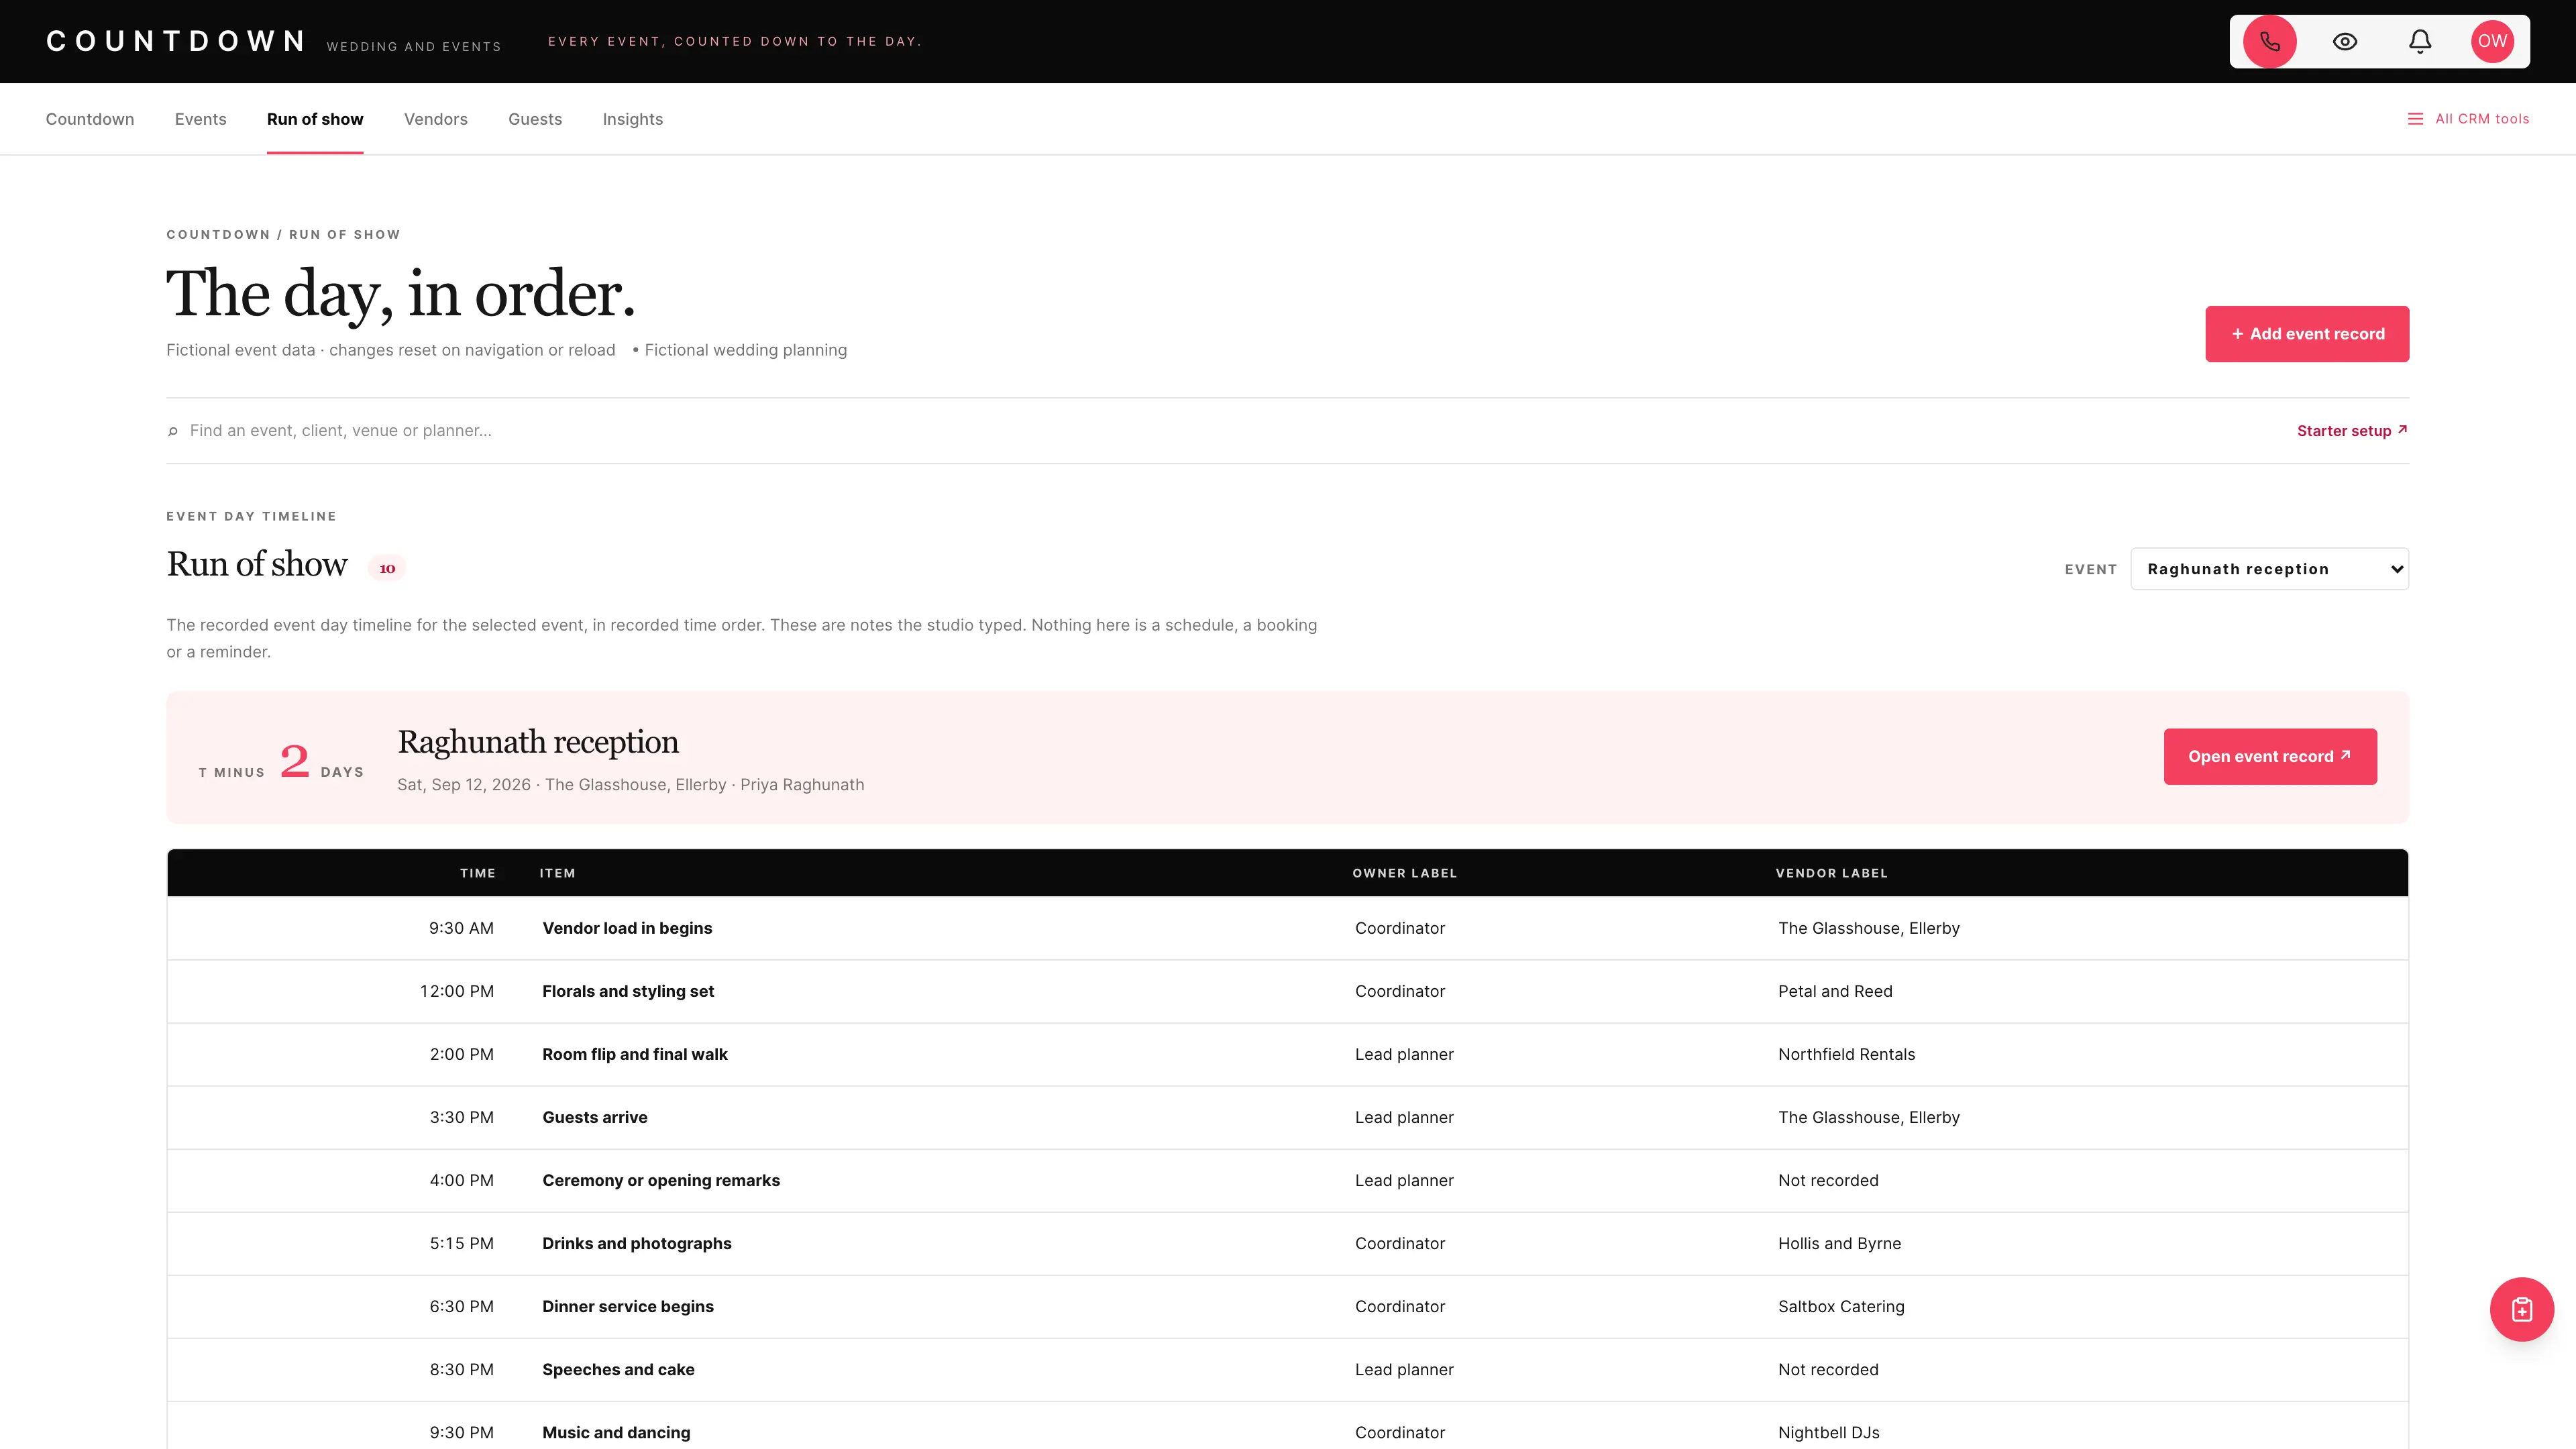This screenshot has height=1449, width=2576.
Task: Switch to the Countdown tab
Action: coord(90,119)
